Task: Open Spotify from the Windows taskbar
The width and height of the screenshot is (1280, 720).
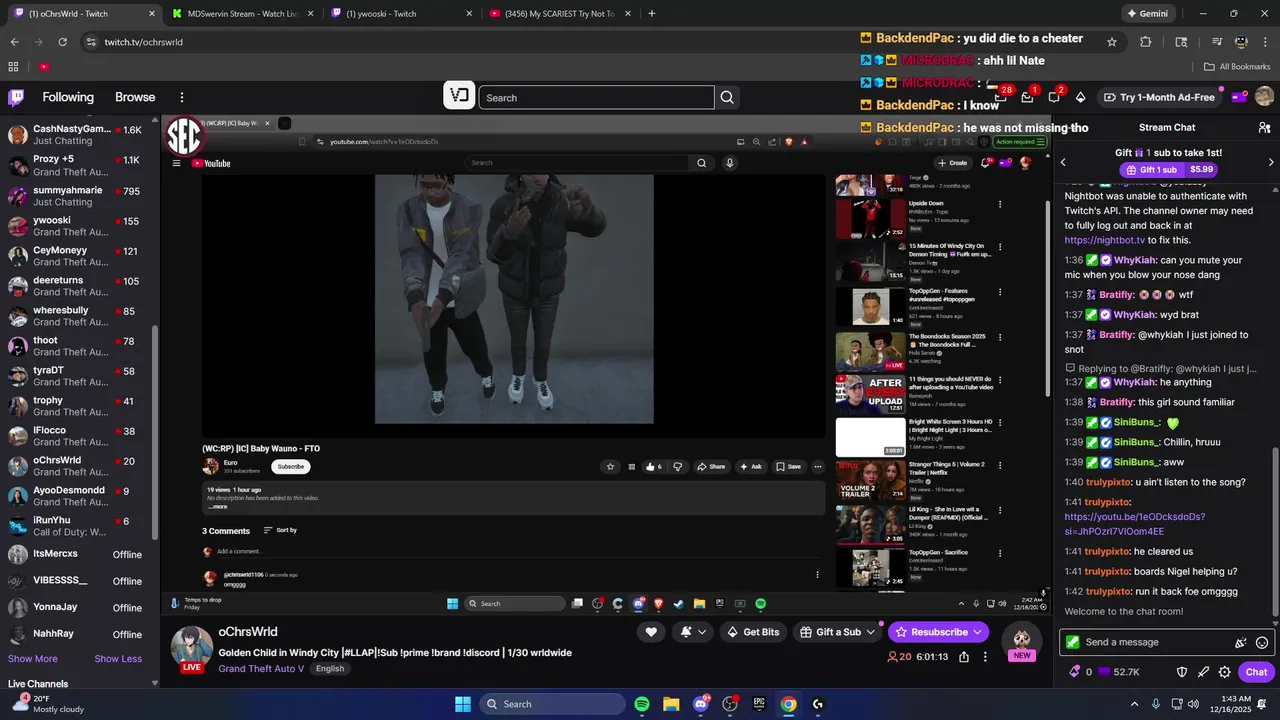Action: click(x=642, y=704)
